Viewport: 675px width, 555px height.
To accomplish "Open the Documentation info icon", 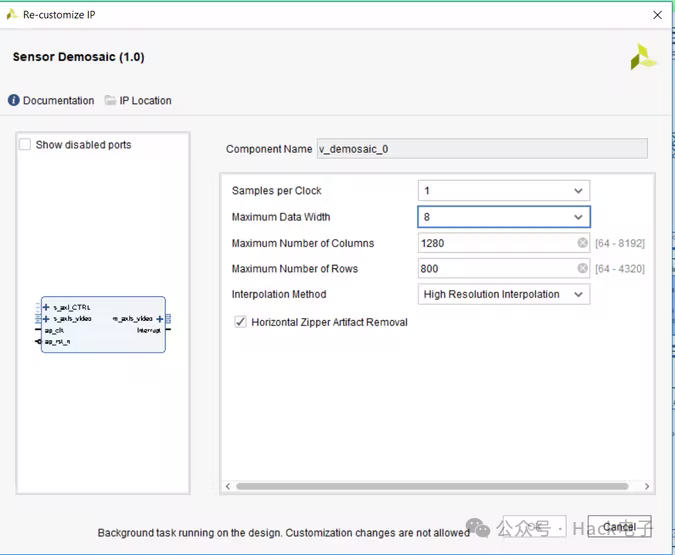I will (14, 101).
